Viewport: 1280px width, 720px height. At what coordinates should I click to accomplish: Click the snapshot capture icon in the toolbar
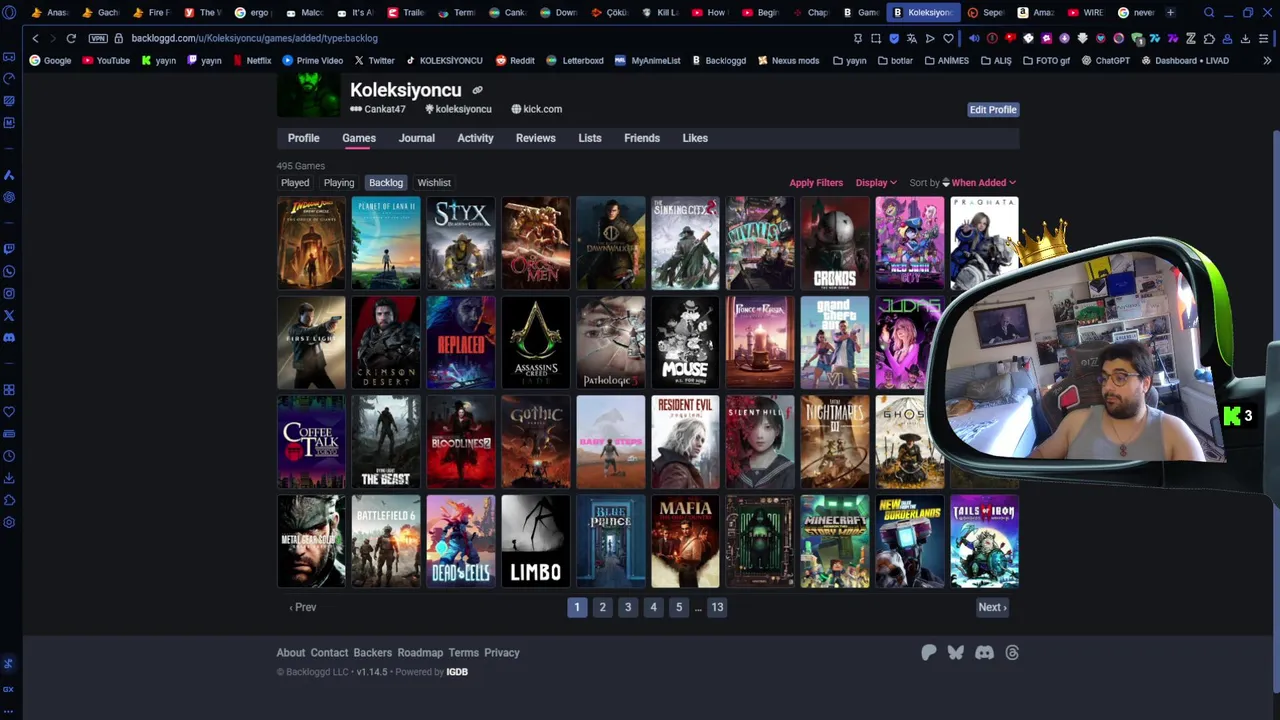tap(876, 38)
